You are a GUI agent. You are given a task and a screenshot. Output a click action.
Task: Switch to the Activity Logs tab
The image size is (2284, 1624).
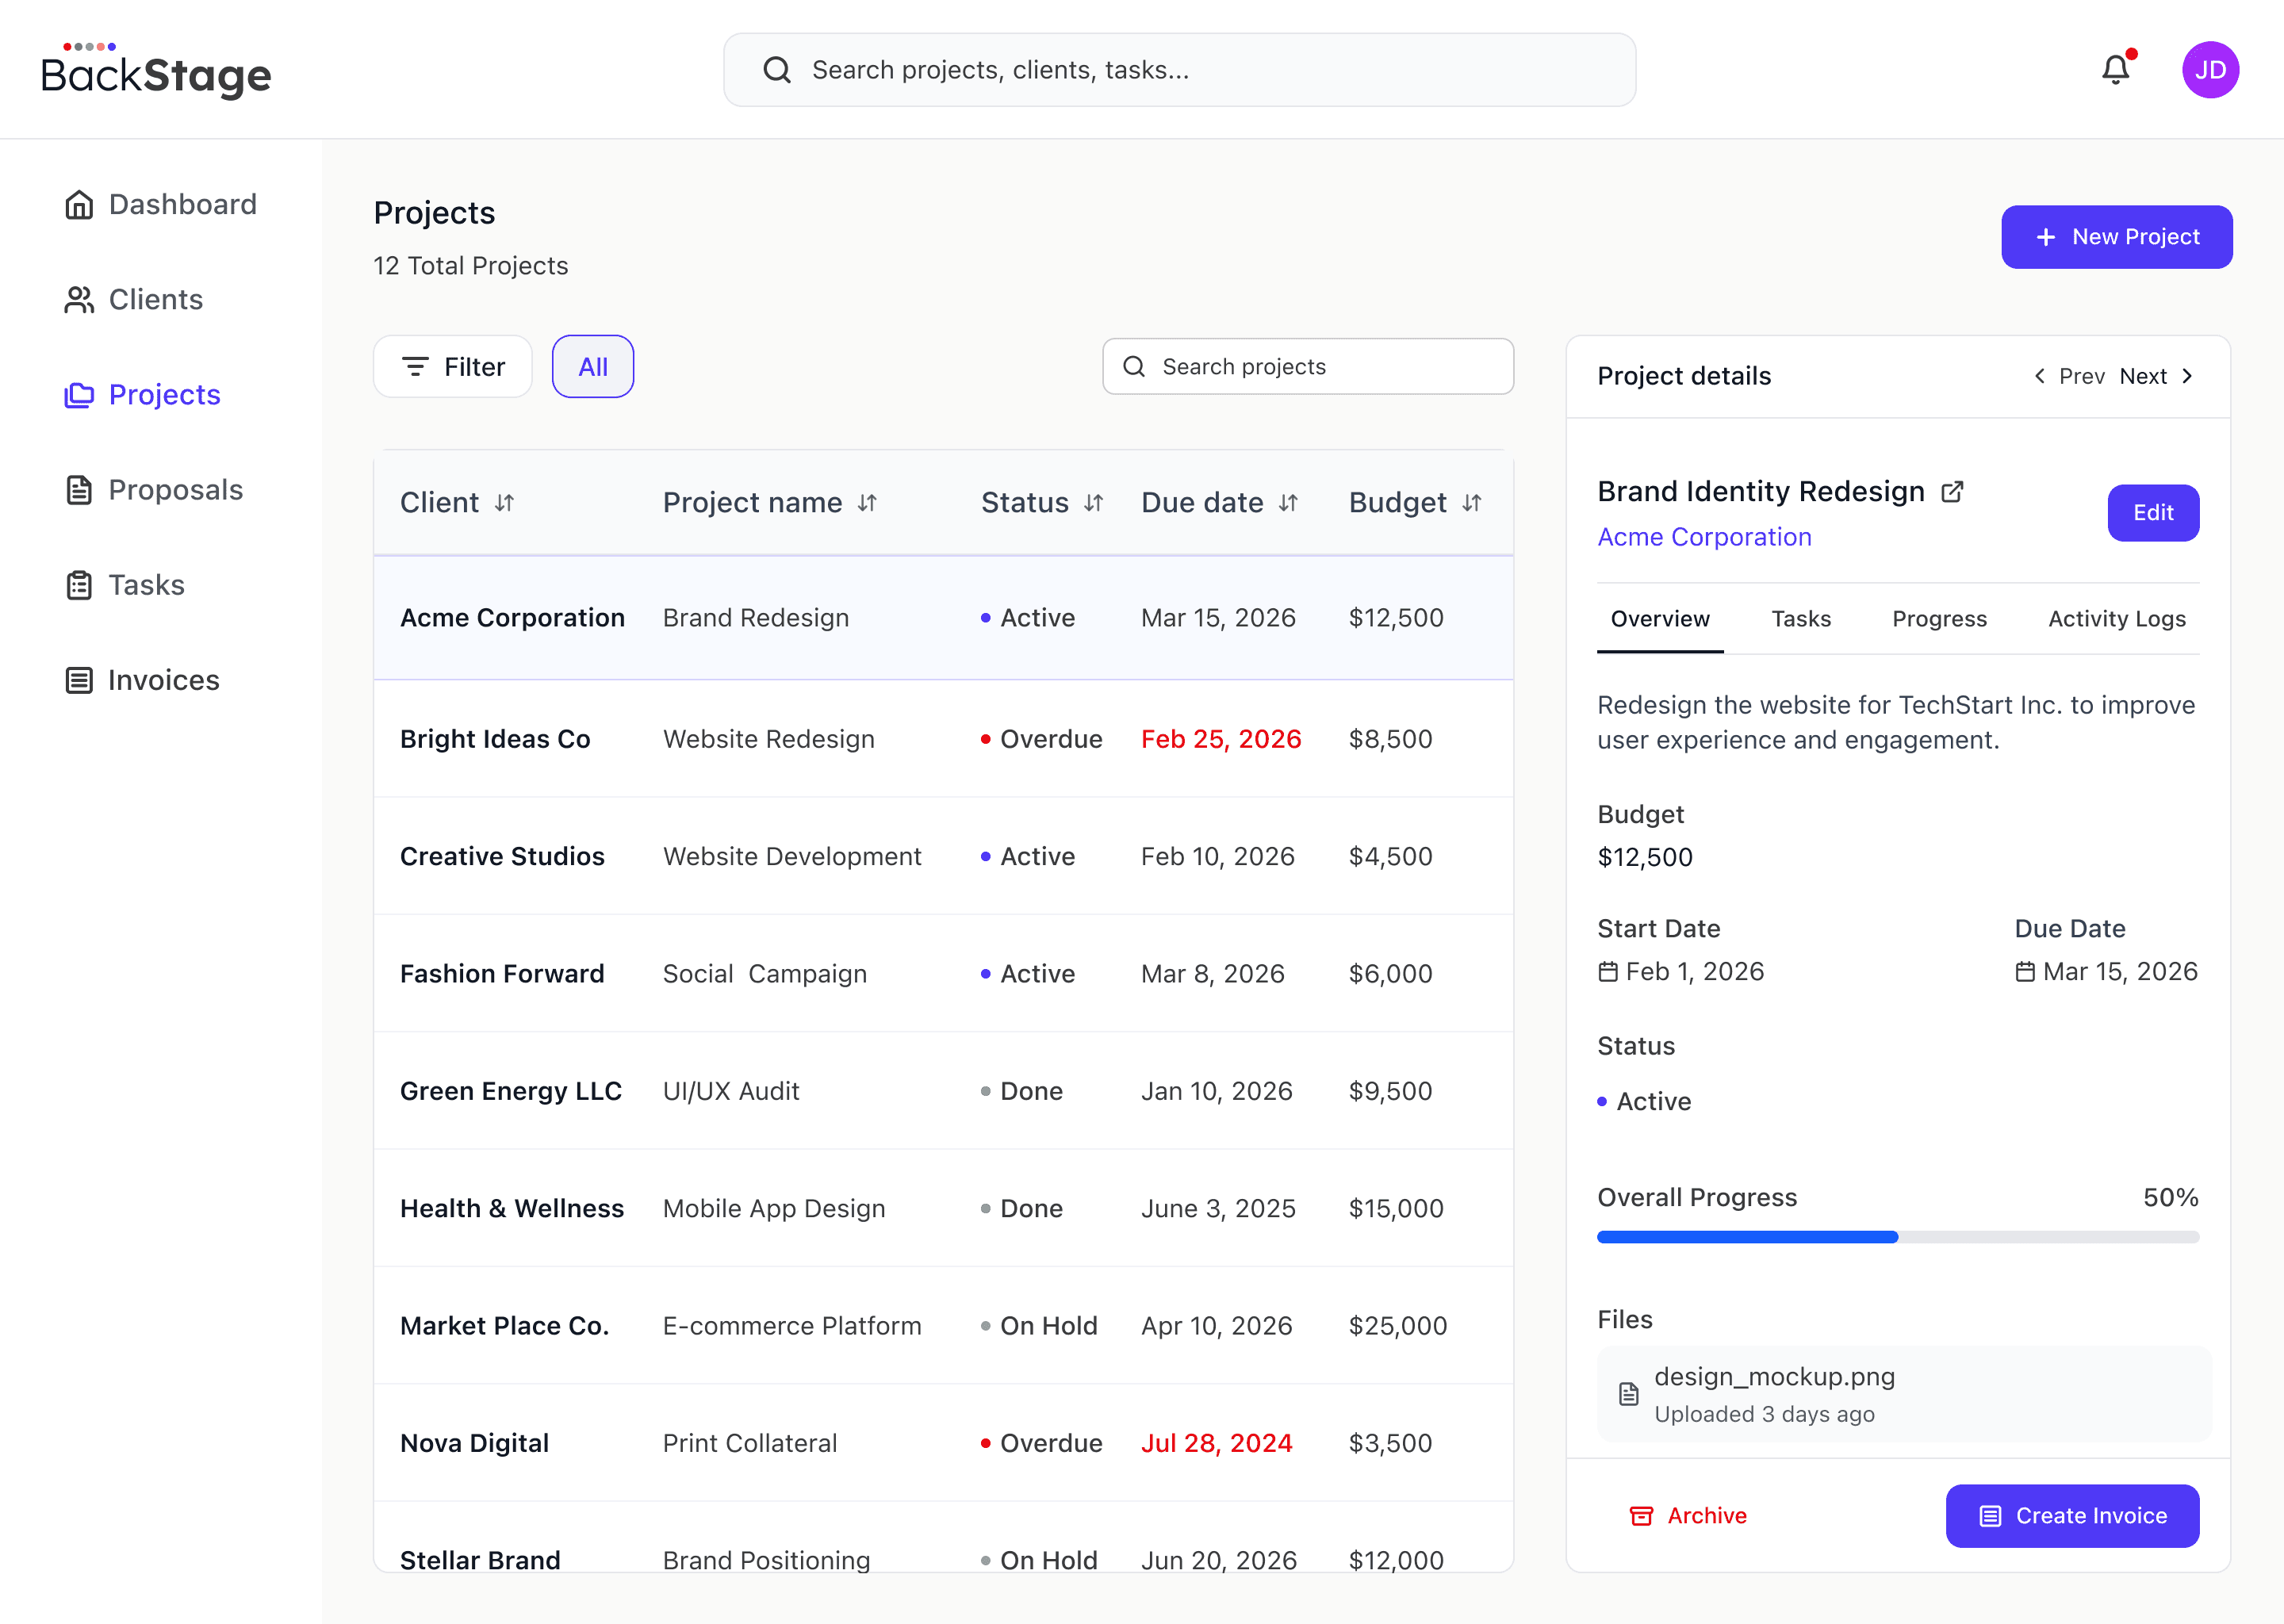(x=2116, y=619)
